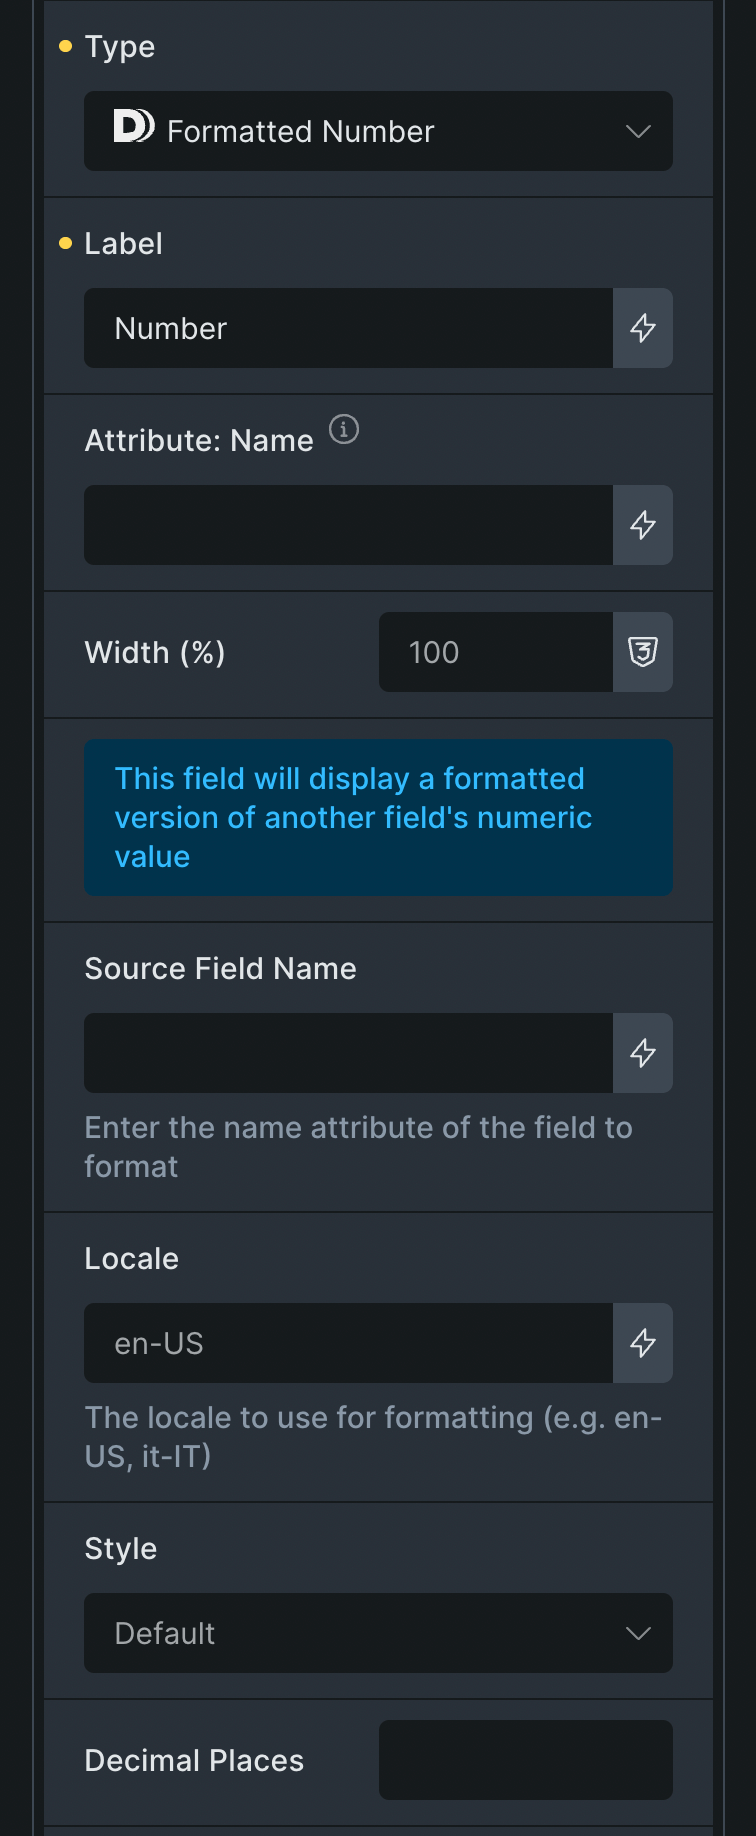Click the blue formatted number info banner
This screenshot has height=1836, width=756.
click(x=378, y=817)
